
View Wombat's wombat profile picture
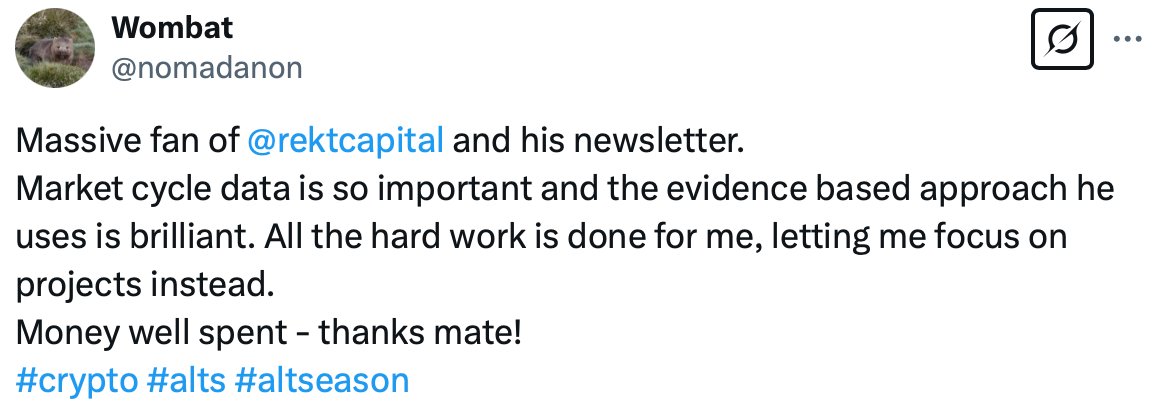click(x=55, y=48)
